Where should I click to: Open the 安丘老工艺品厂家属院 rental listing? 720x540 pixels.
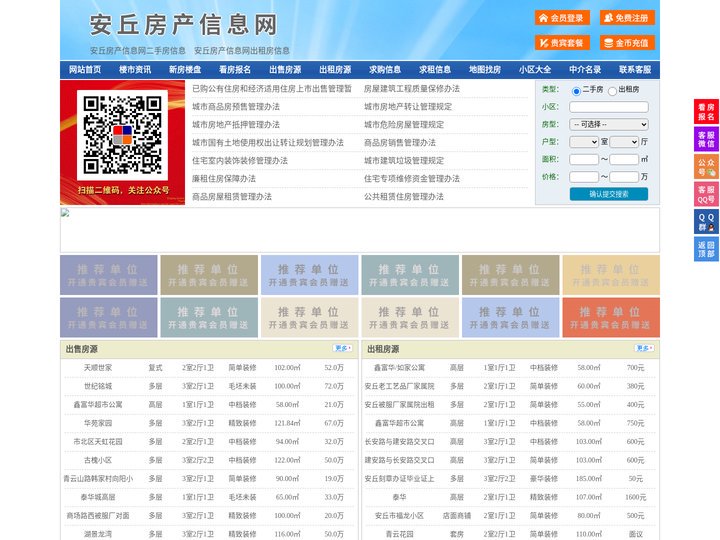399,386
